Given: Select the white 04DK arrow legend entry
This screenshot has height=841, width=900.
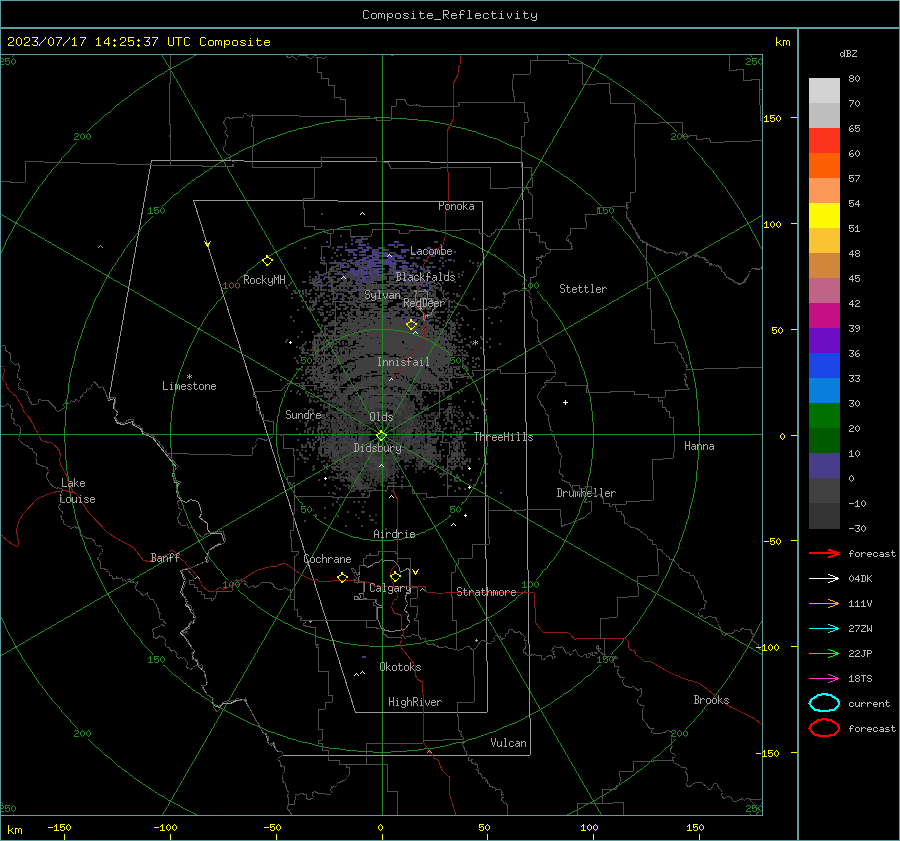Looking at the screenshot, I should [824, 579].
